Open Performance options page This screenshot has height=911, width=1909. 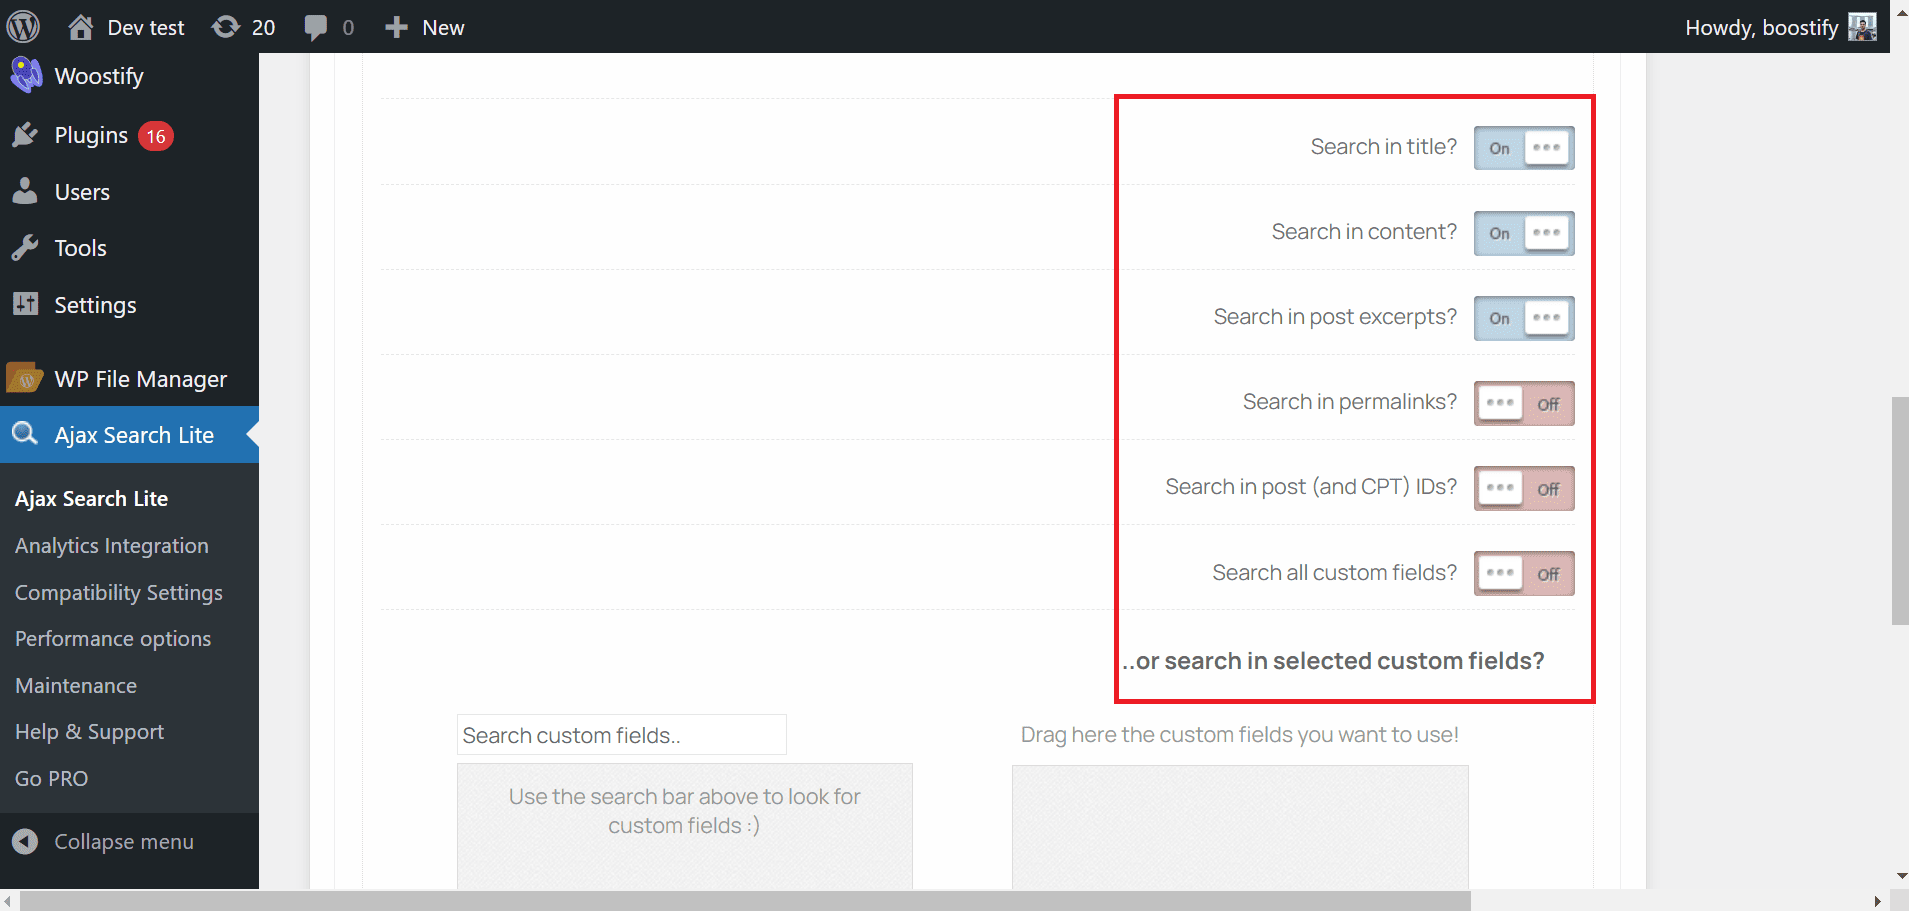[x=113, y=639]
